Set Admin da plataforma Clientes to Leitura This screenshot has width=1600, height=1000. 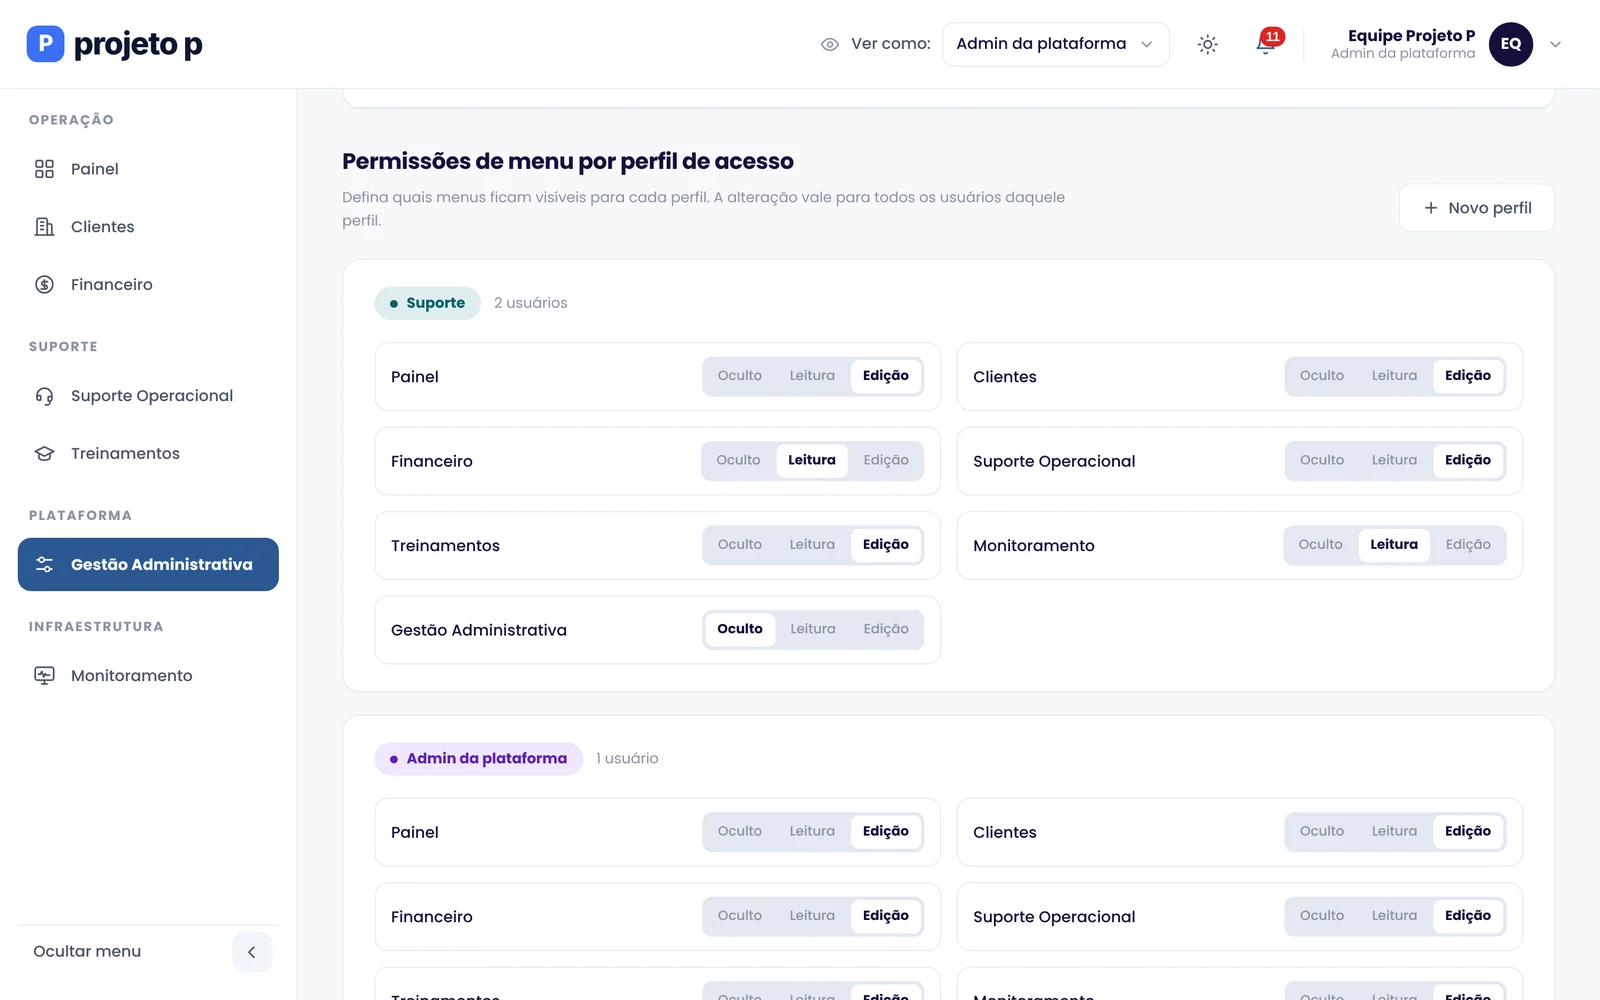click(1394, 831)
